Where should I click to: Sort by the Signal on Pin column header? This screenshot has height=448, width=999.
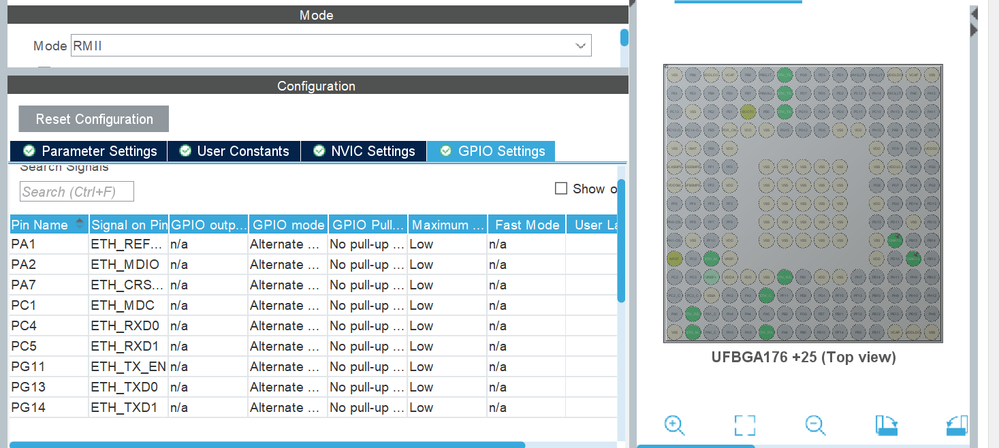point(129,225)
